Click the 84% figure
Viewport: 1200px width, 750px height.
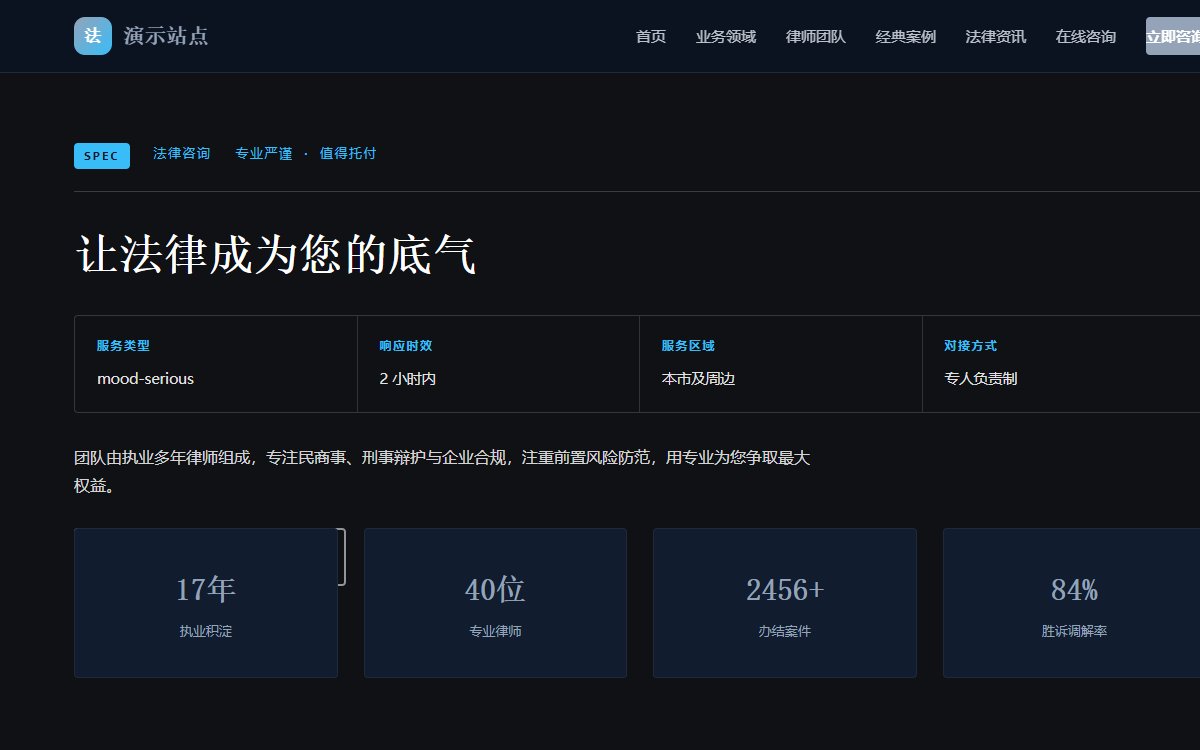1074,590
